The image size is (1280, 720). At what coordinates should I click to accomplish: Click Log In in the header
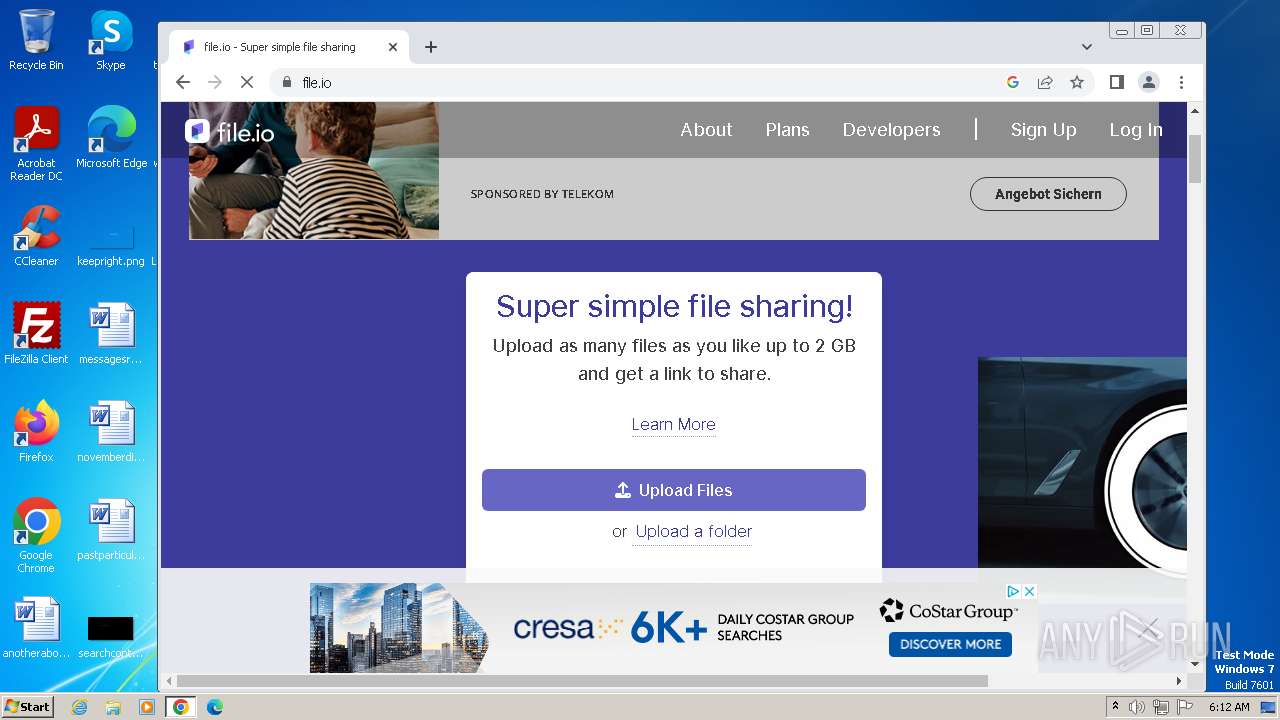1136,130
